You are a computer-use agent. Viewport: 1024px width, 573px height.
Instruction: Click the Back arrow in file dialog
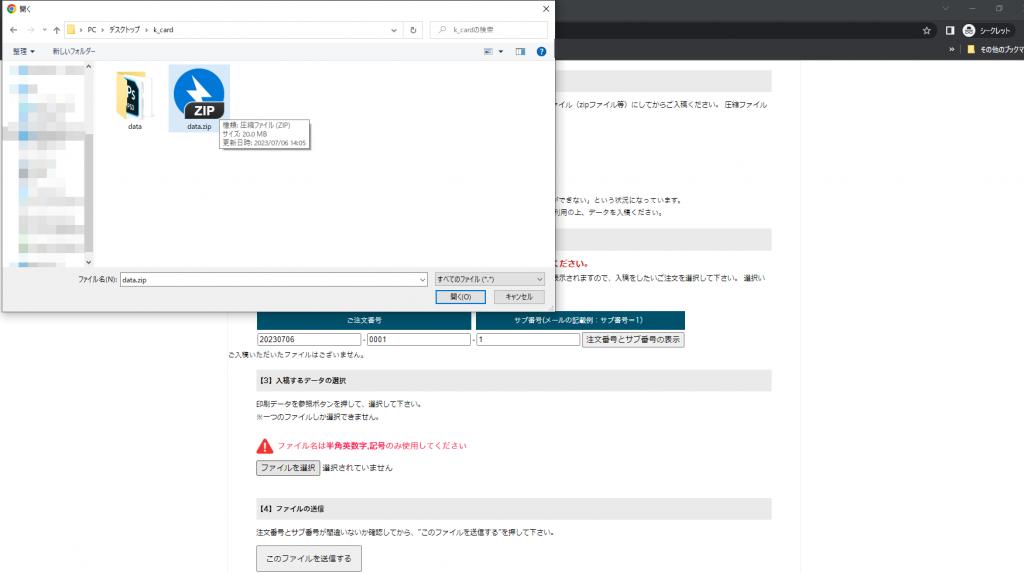click(x=11, y=30)
